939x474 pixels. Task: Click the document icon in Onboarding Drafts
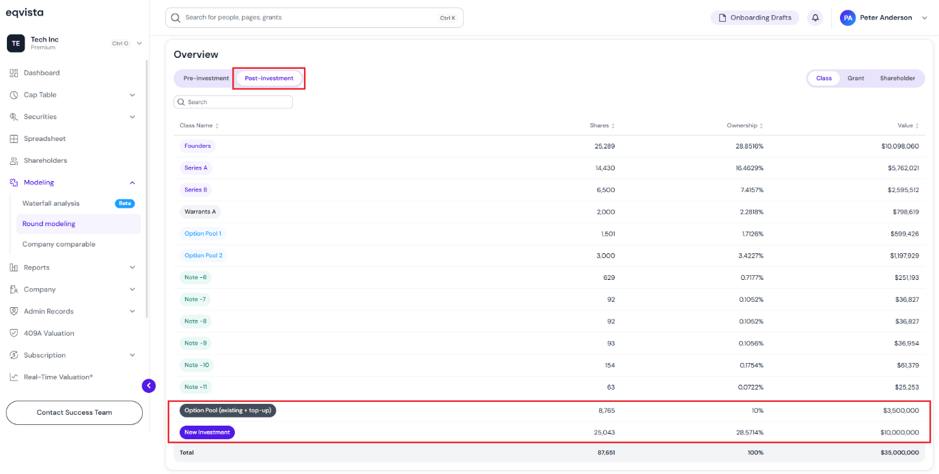(723, 18)
